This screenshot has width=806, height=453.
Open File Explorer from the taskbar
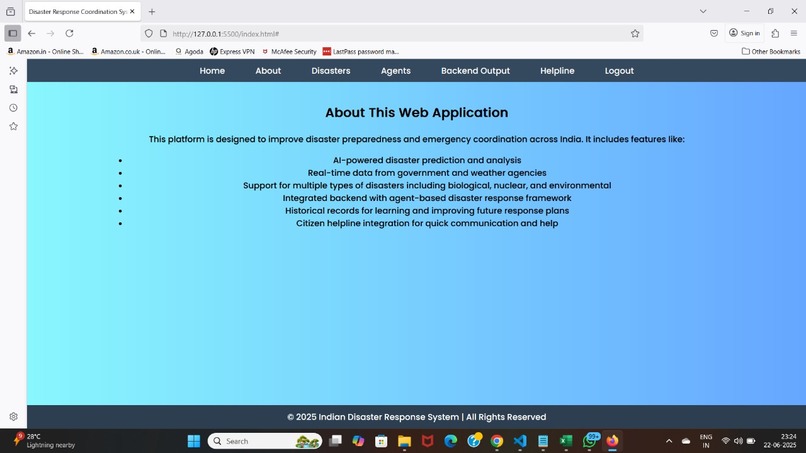[x=405, y=441]
